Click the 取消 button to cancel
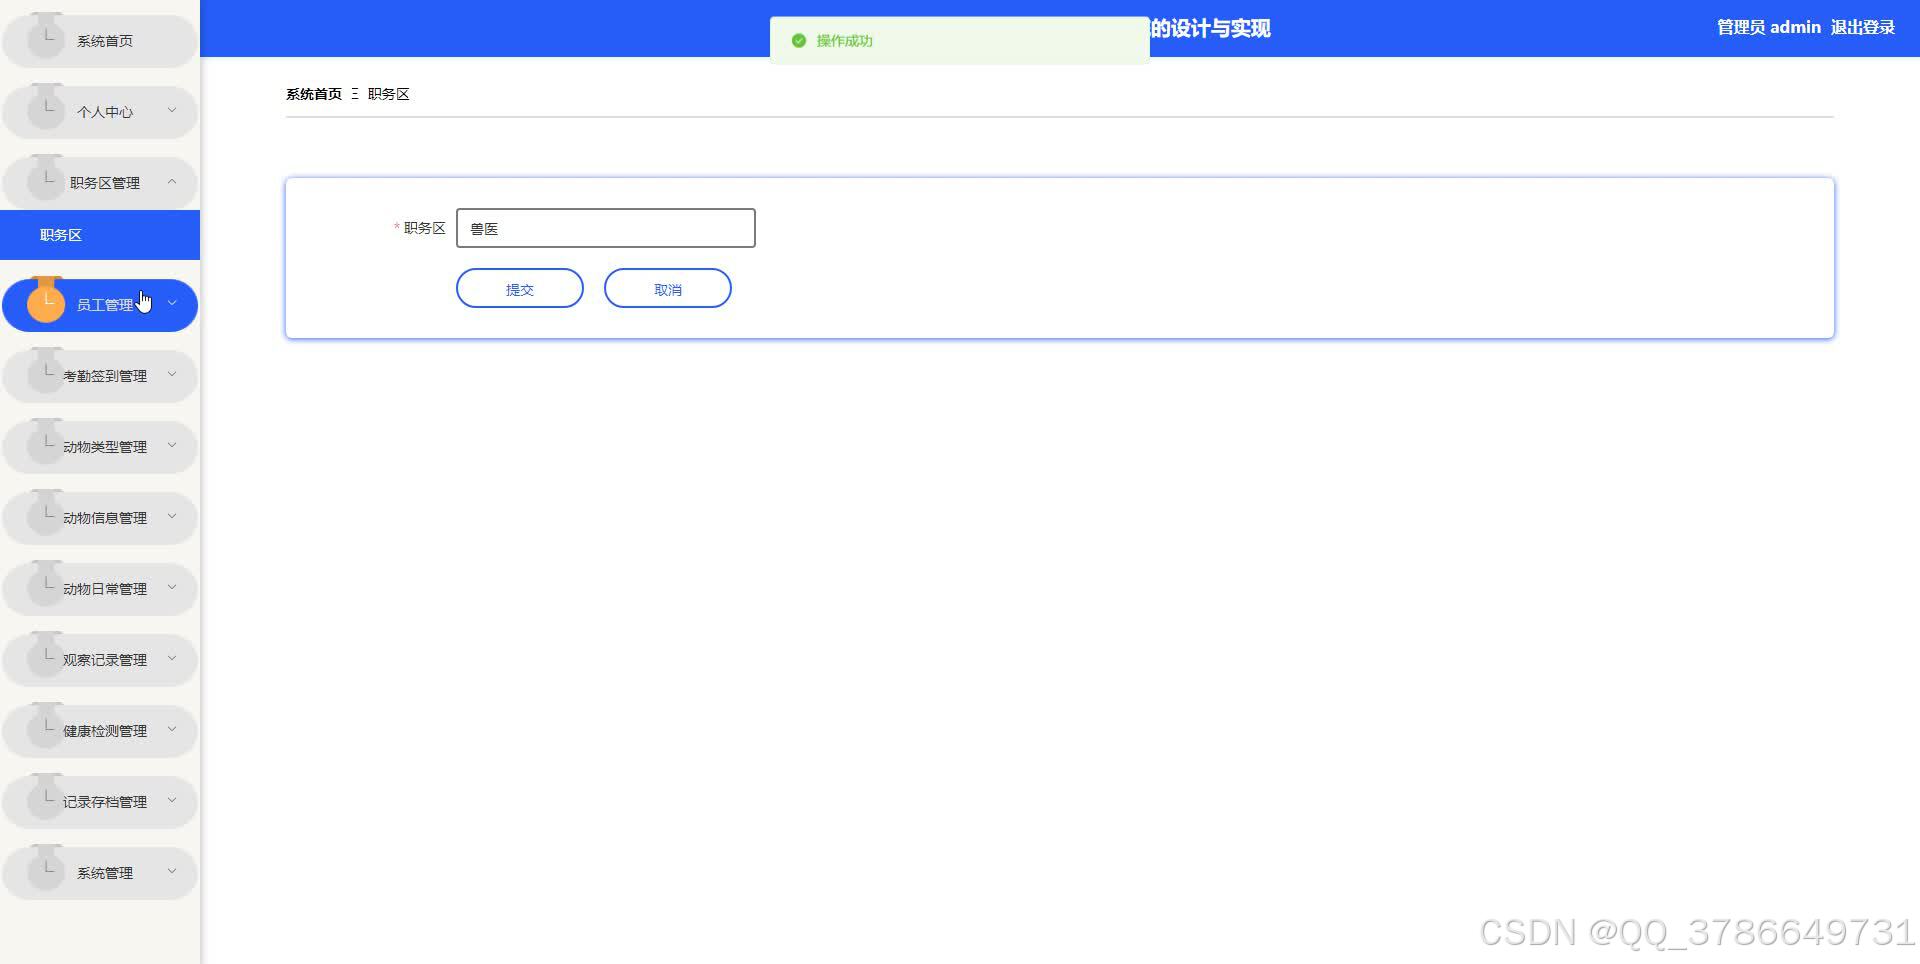 (x=666, y=288)
